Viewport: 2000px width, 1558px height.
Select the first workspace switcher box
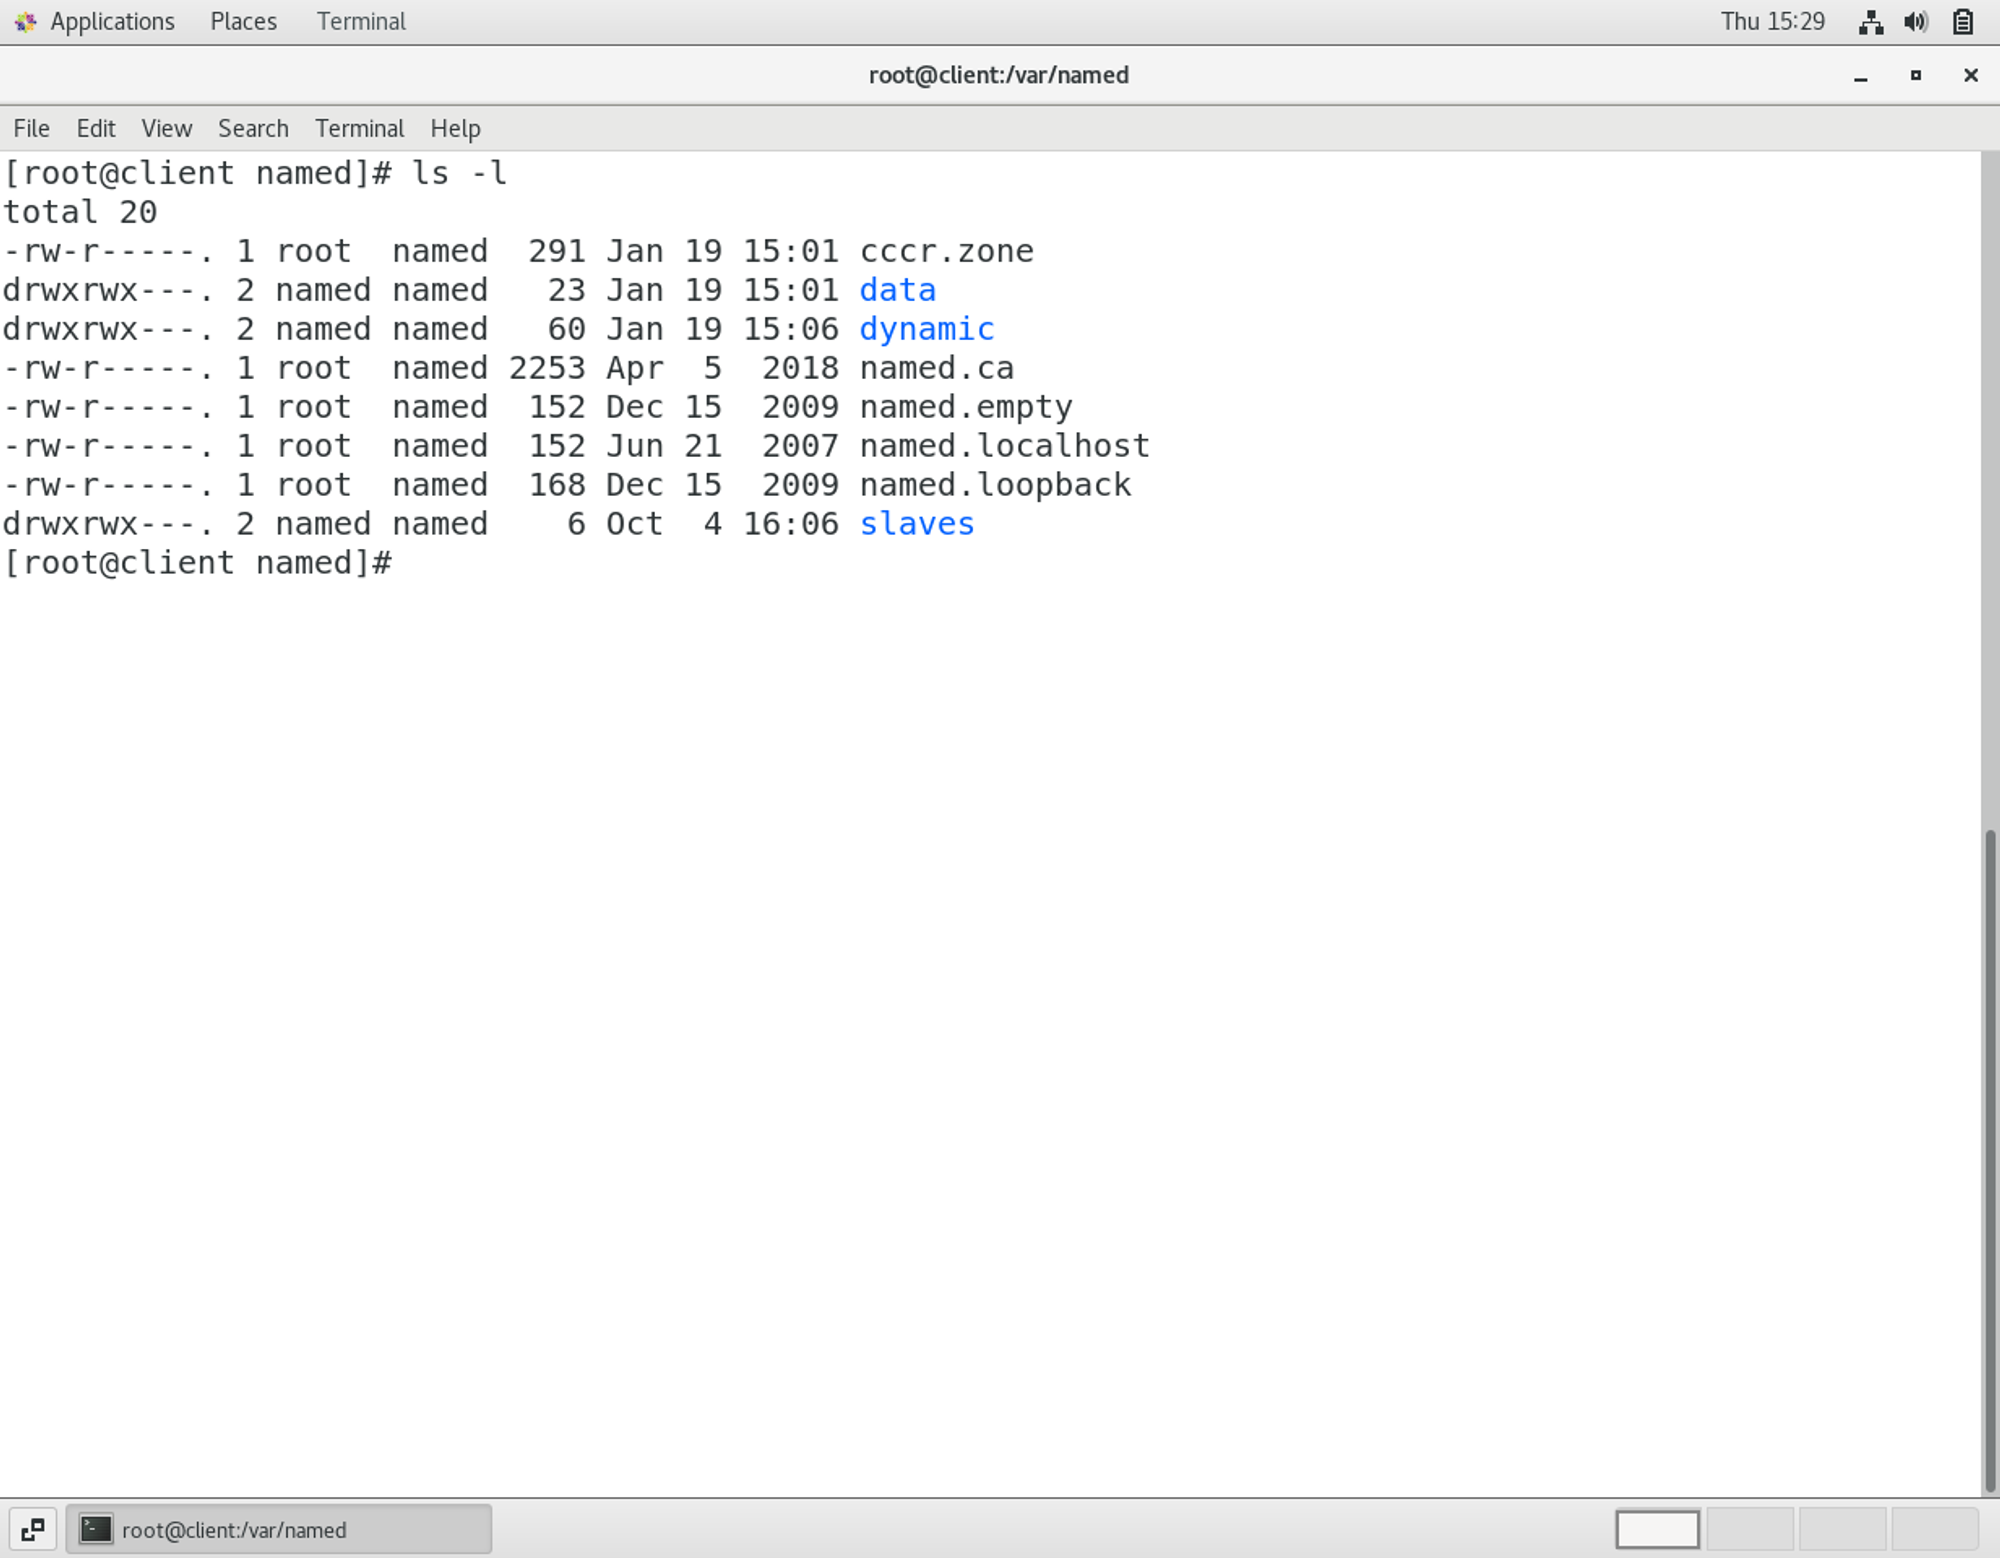(x=1657, y=1529)
